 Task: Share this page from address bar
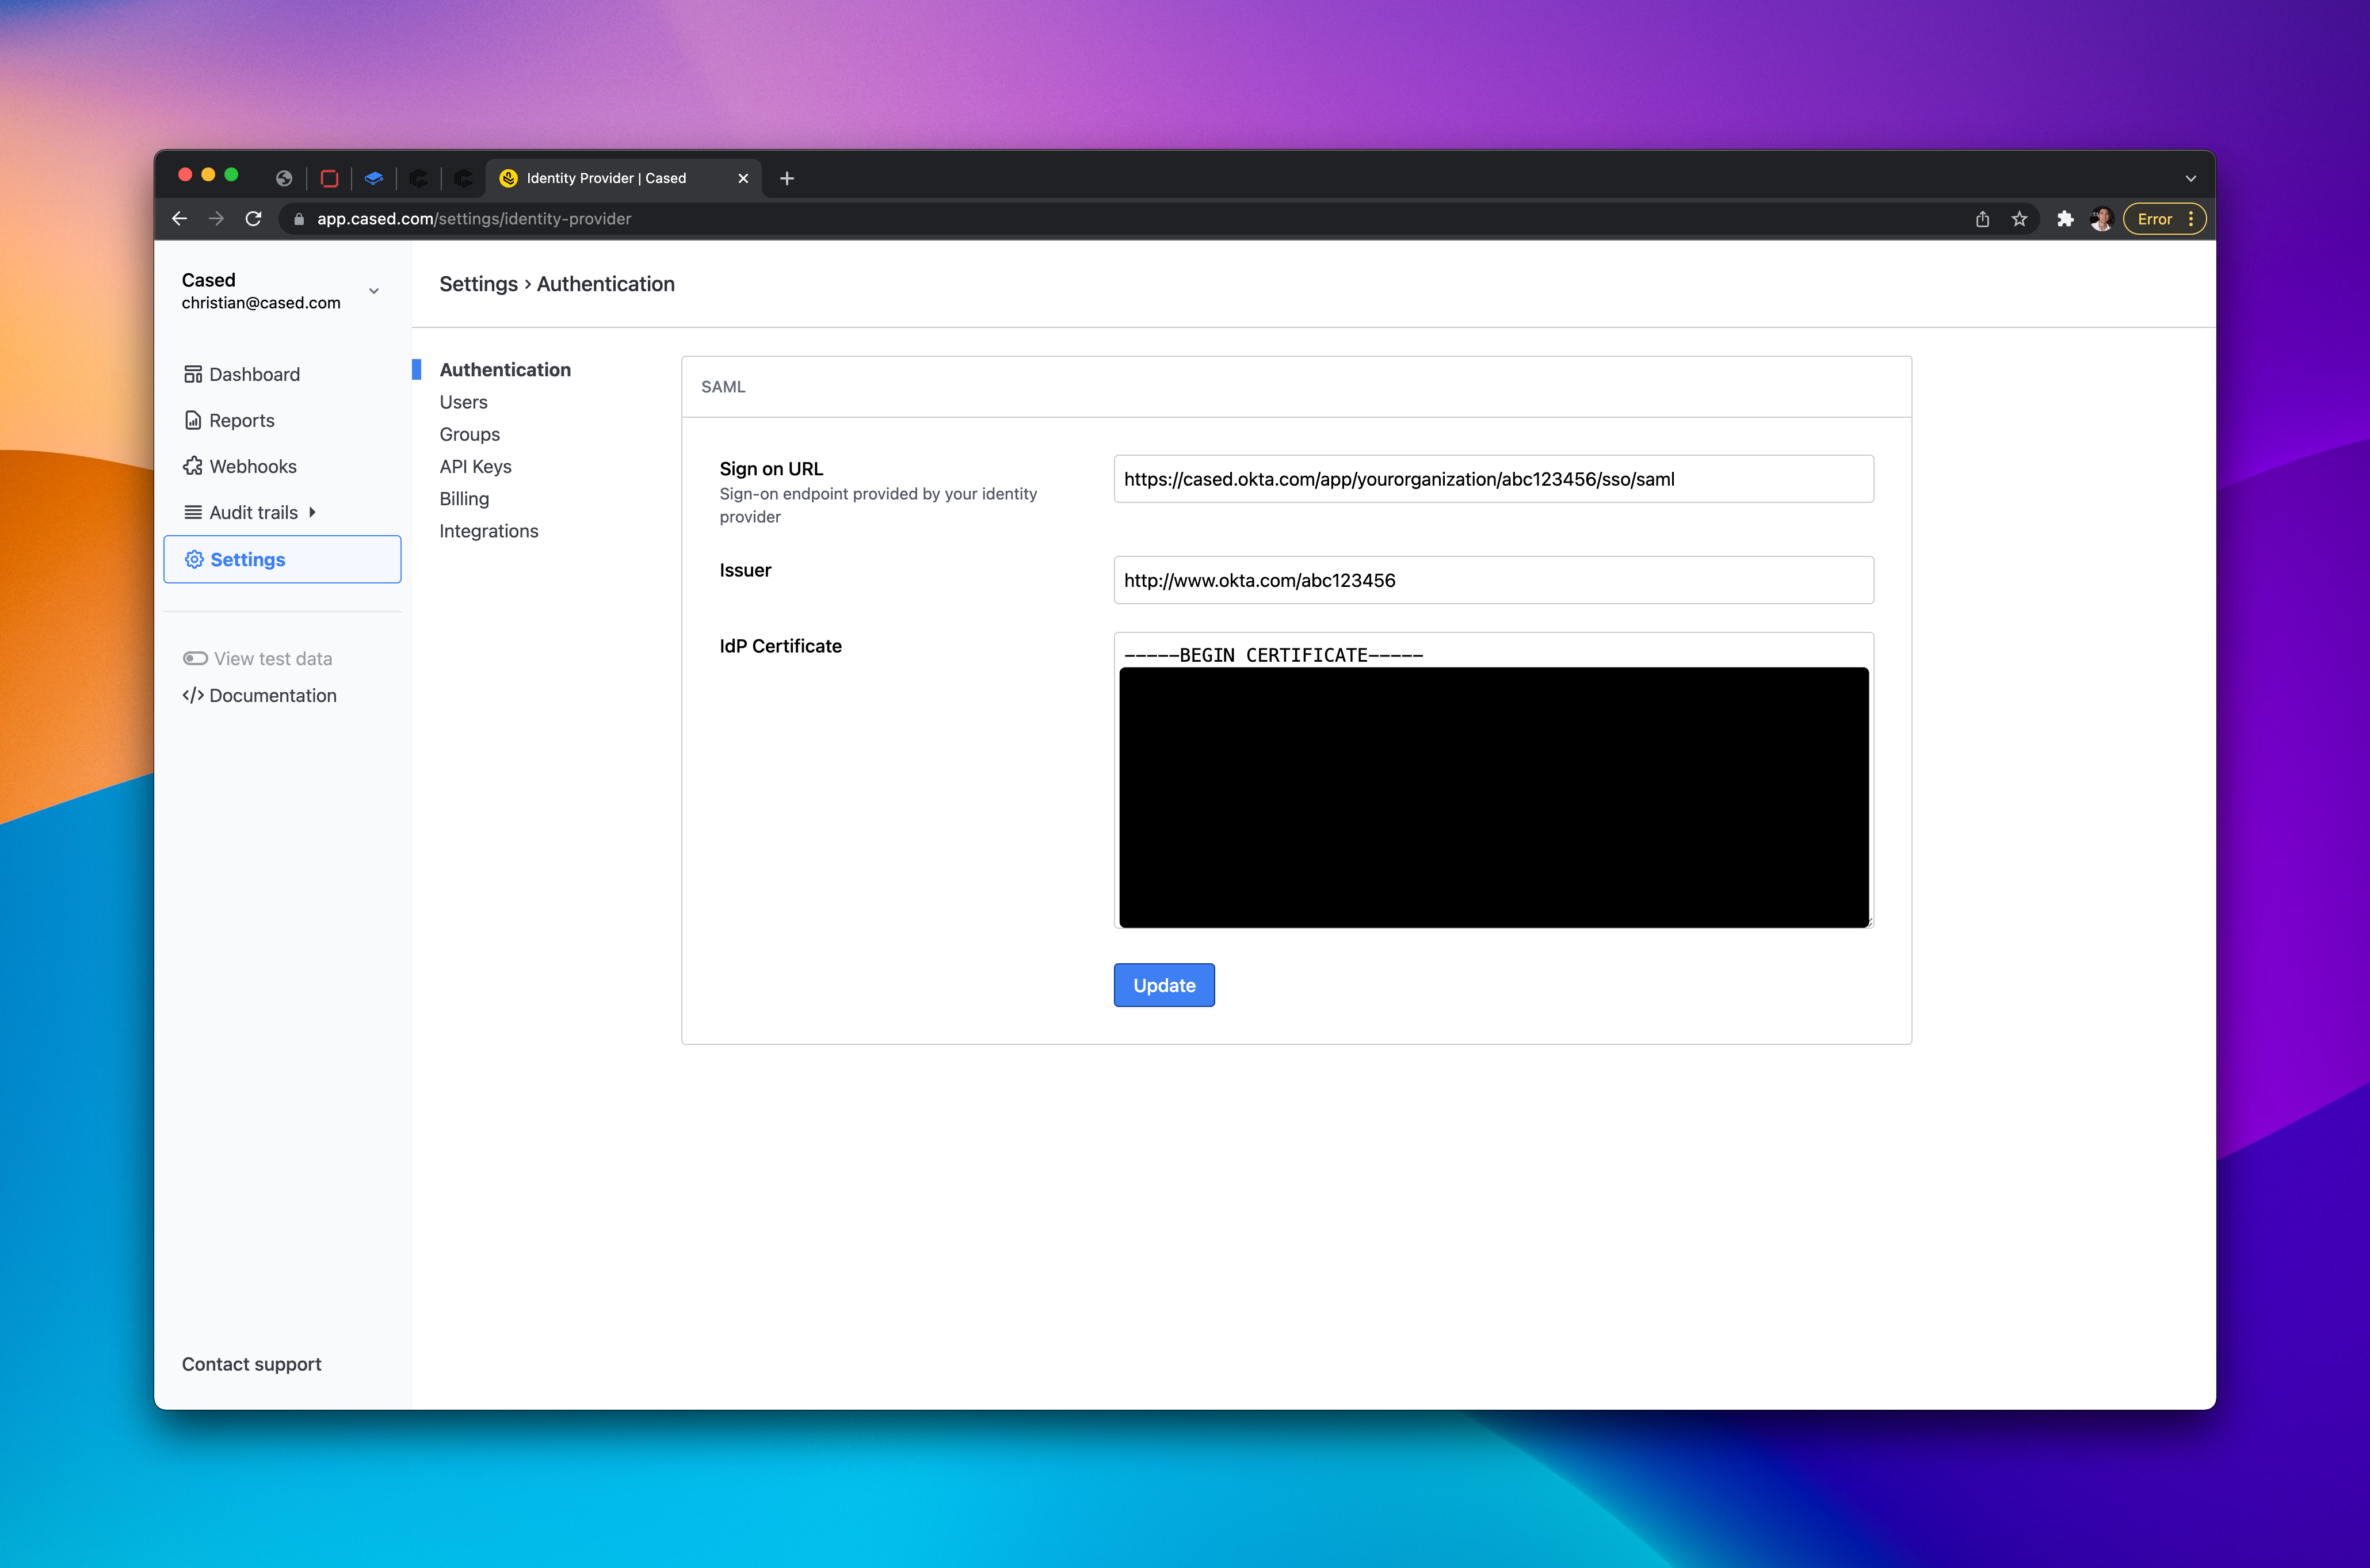click(1982, 219)
